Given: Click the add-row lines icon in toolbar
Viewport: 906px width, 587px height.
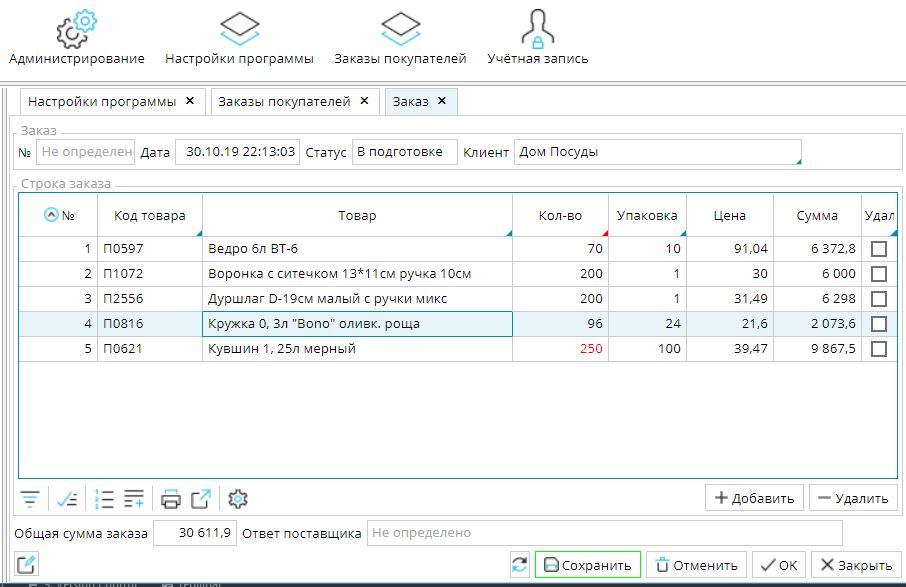Looking at the screenshot, I should click(134, 499).
